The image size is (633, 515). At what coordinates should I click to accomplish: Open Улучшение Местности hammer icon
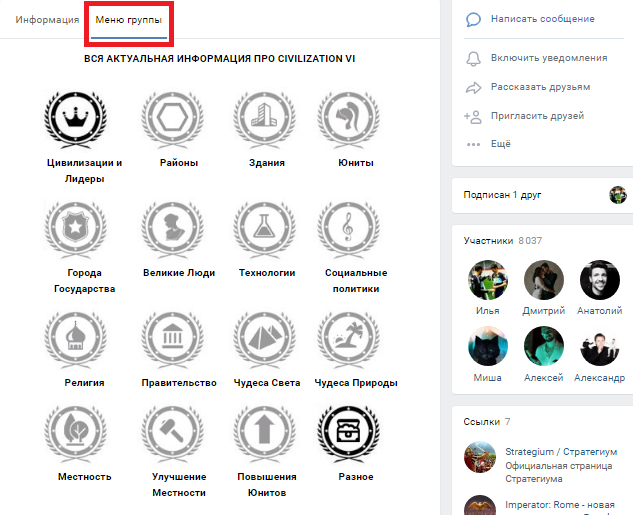[x=172, y=434]
